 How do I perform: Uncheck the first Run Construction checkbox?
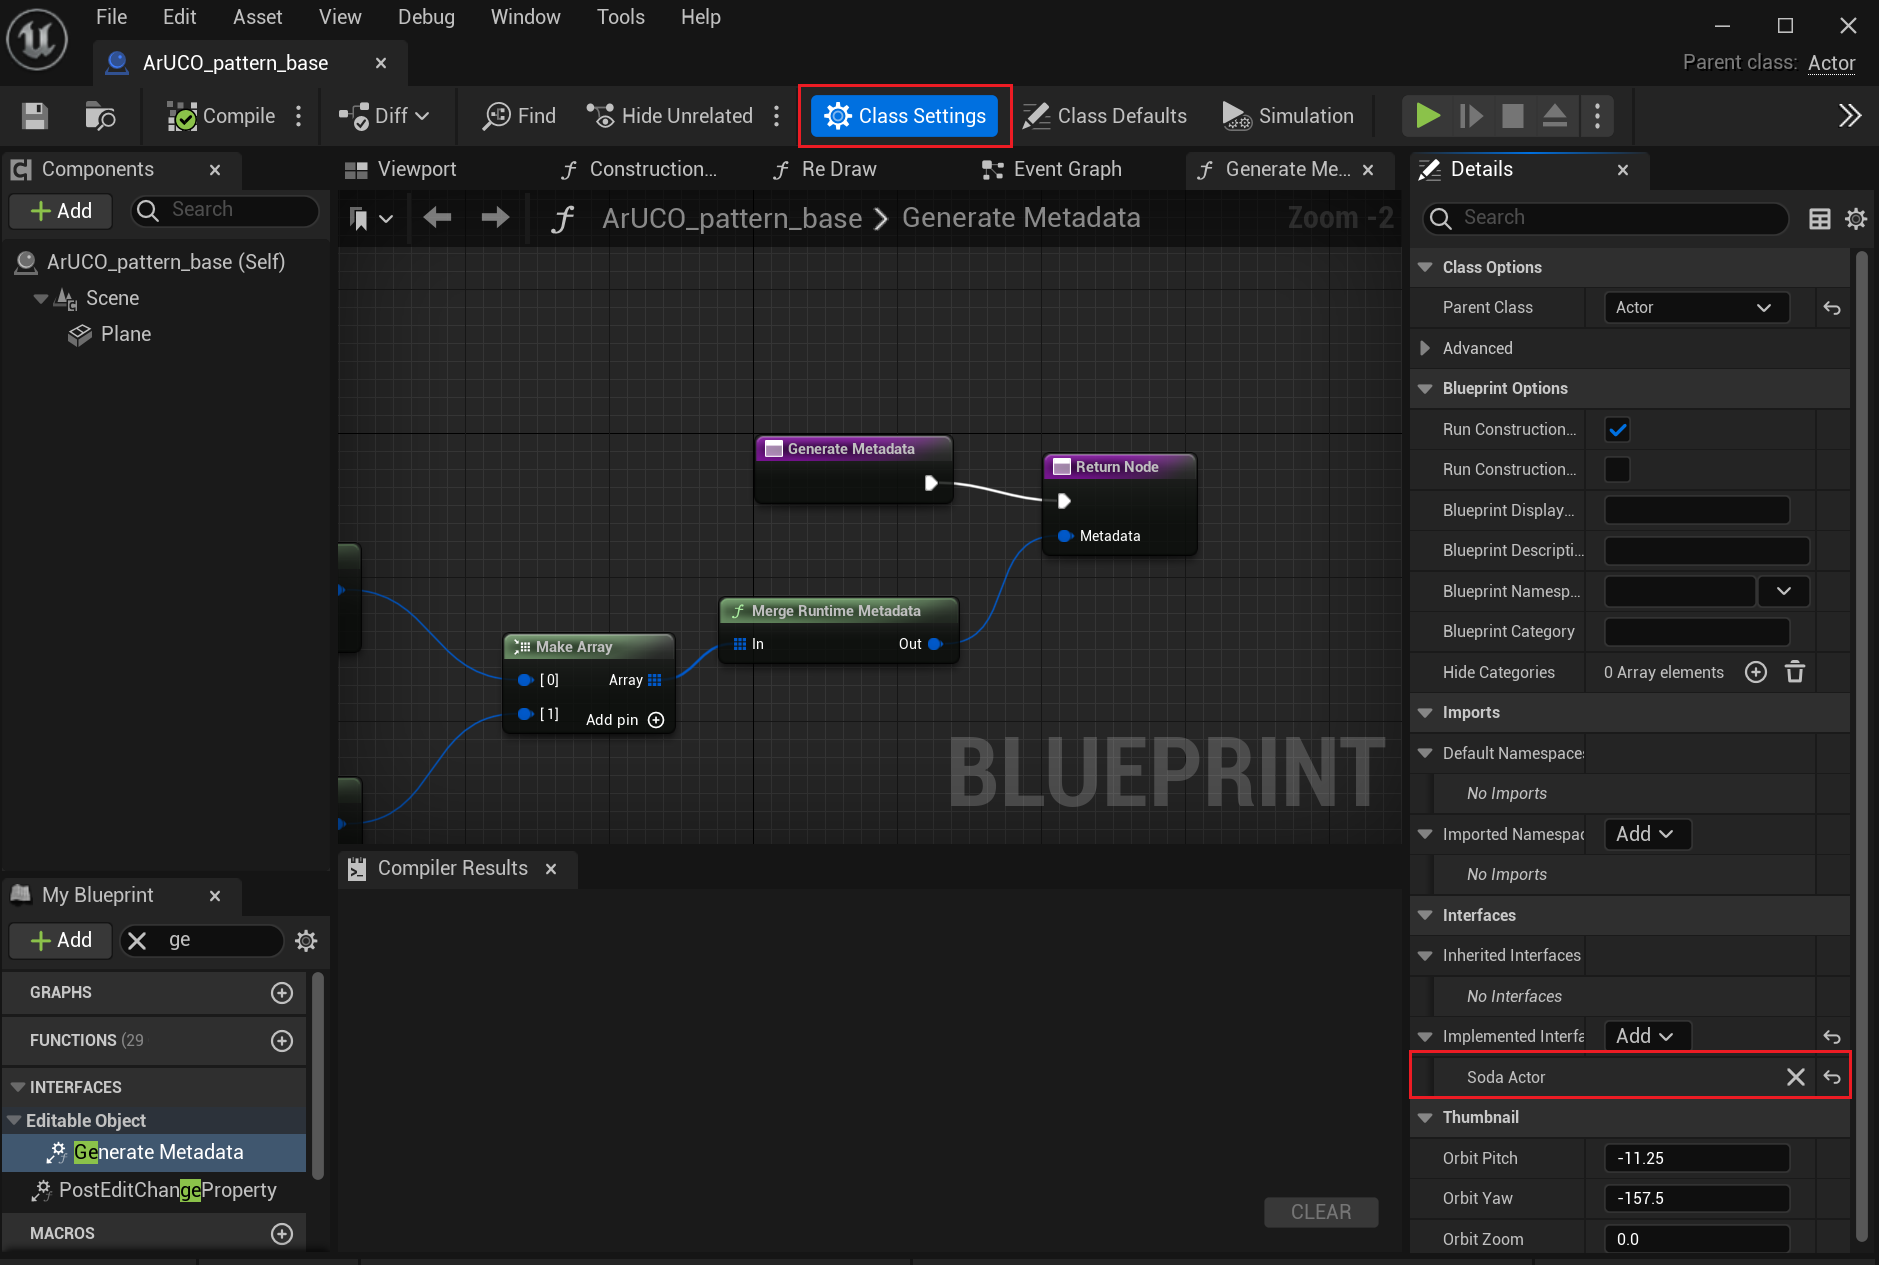(x=1617, y=430)
